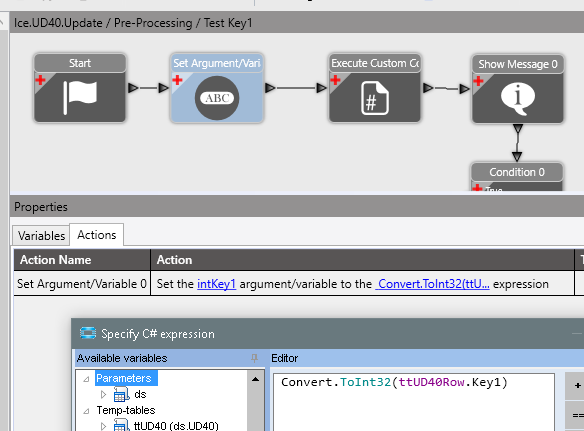Select the Execute Custom Code node

pyautogui.click(x=375, y=88)
